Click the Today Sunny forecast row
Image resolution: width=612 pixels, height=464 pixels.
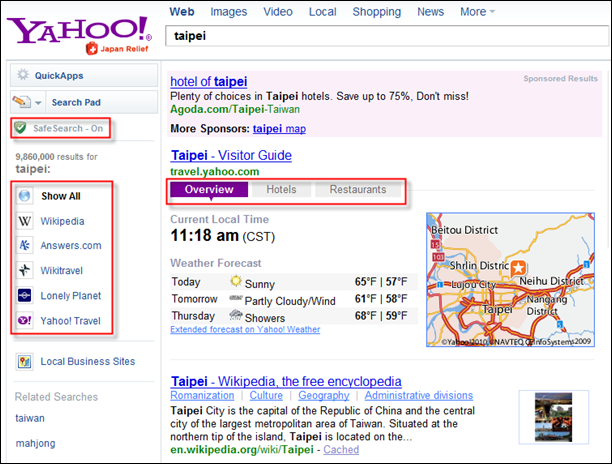coord(294,282)
